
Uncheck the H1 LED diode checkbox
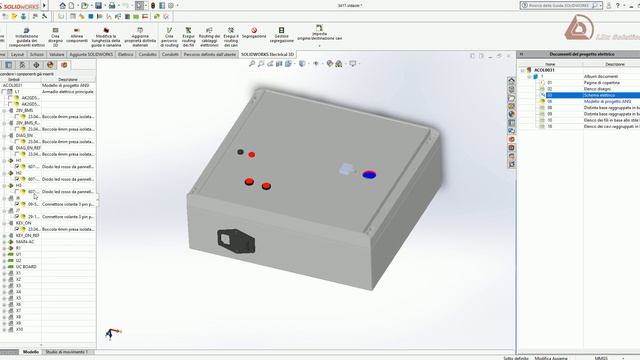(17, 167)
